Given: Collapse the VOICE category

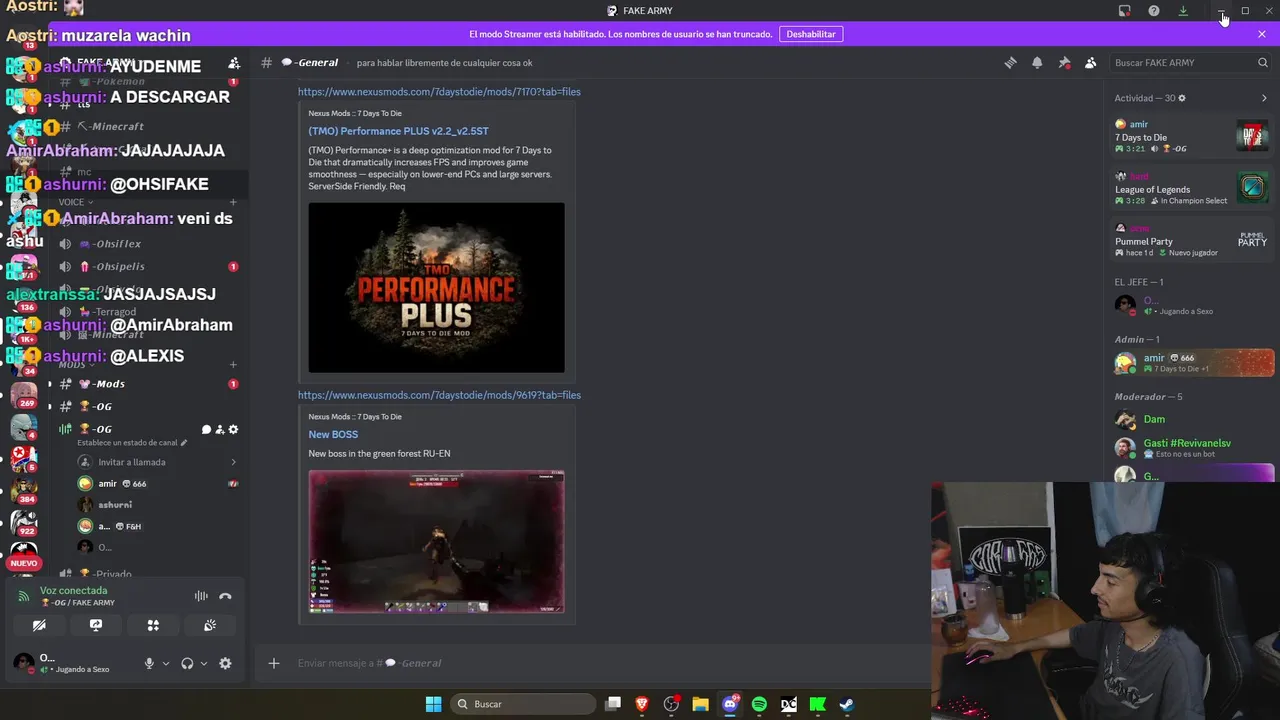Looking at the screenshot, I should [75, 202].
